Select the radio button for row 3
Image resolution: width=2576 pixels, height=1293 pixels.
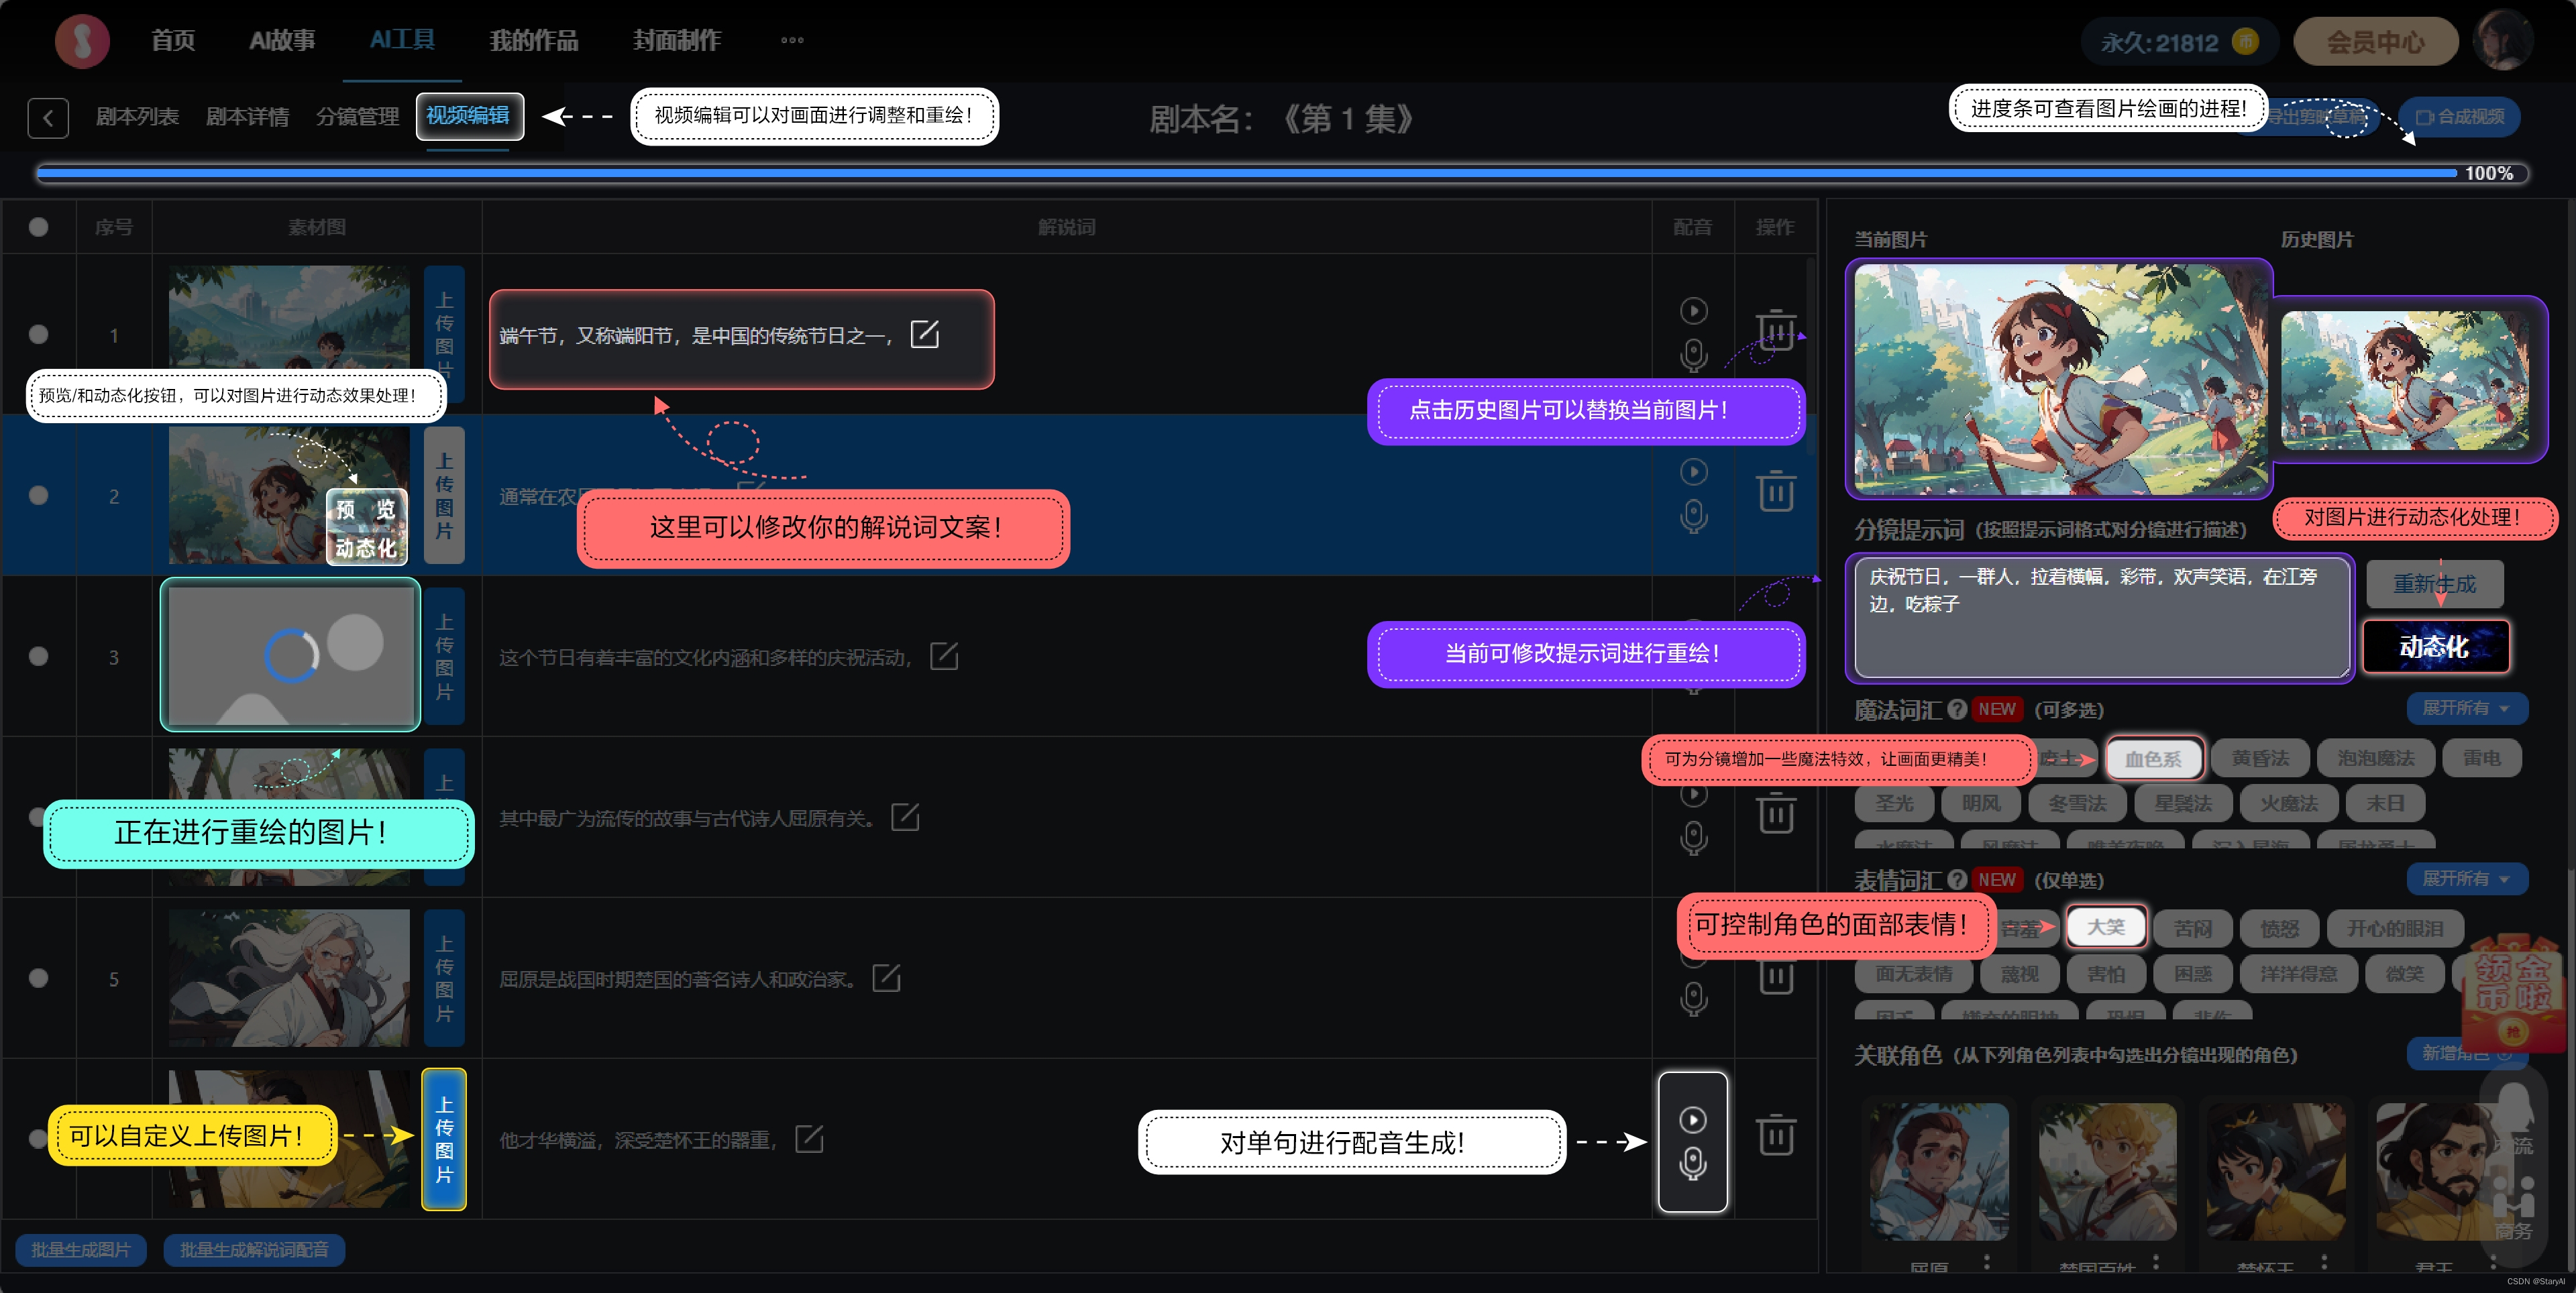[39, 657]
